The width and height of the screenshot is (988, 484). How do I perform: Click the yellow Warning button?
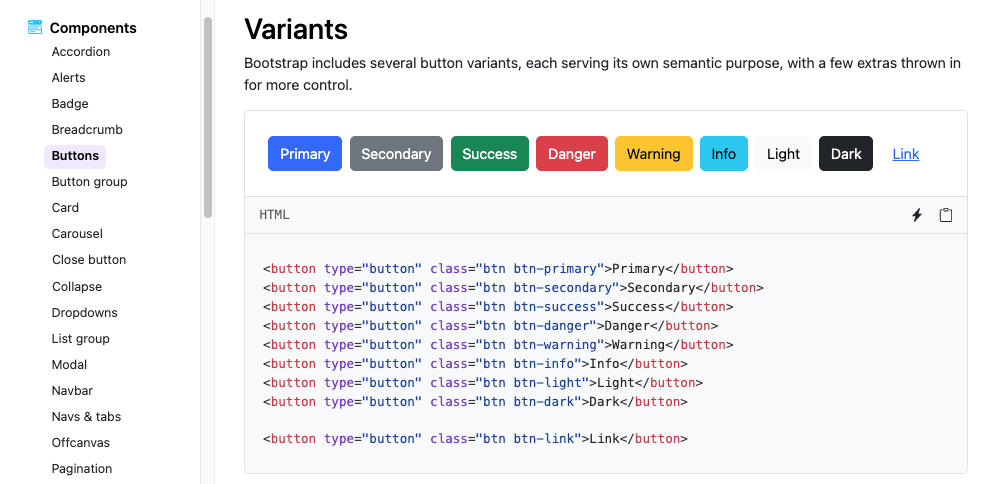[653, 154]
